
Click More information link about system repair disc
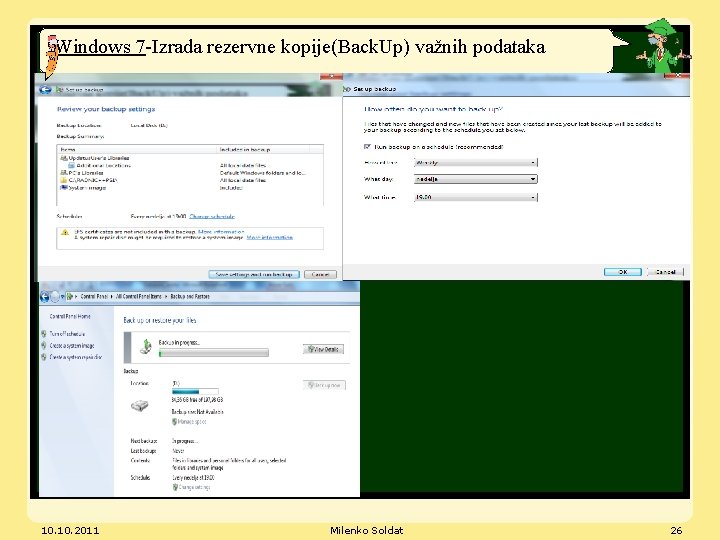coord(270,237)
